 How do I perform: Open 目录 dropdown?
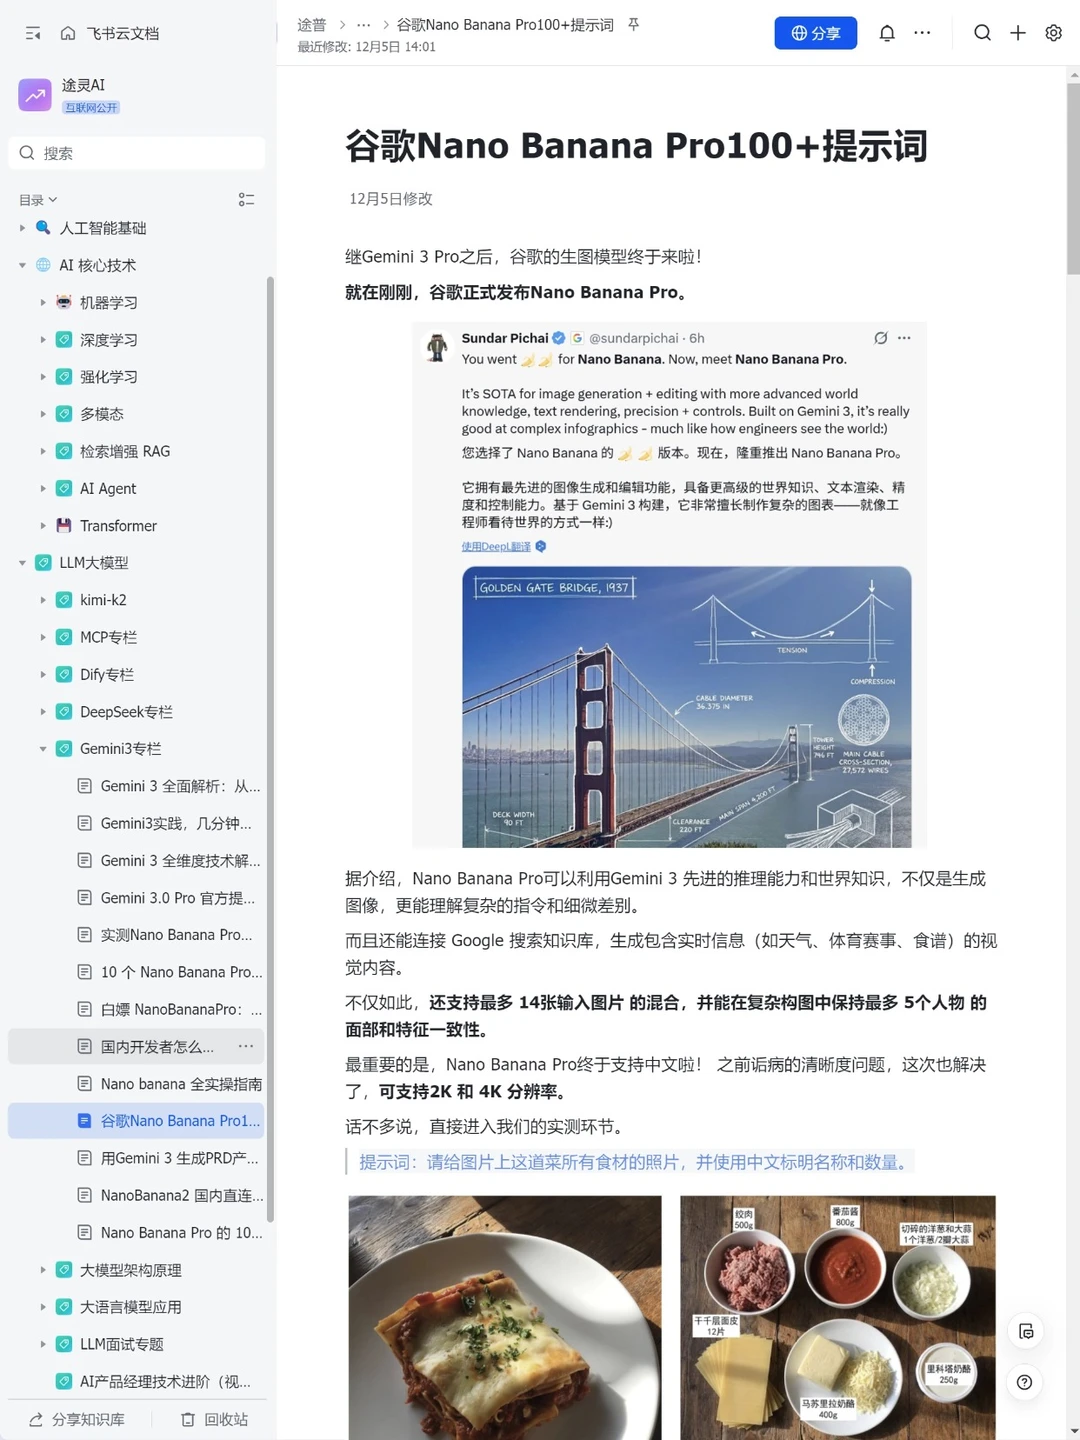(39, 200)
